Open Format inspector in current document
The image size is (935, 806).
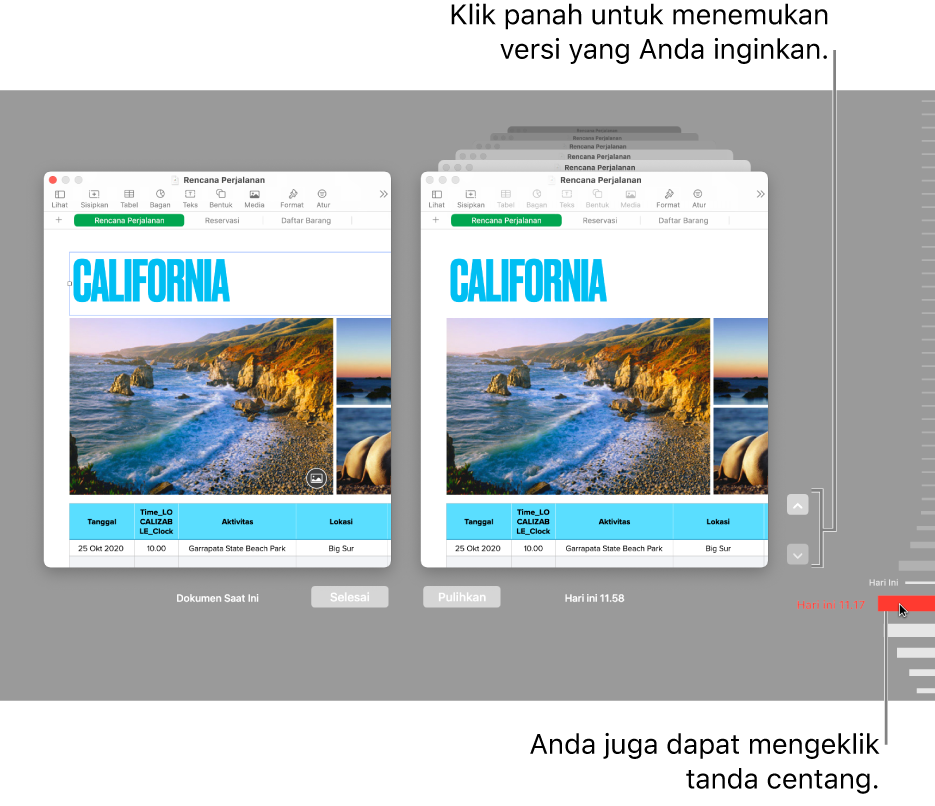[292, 199]
